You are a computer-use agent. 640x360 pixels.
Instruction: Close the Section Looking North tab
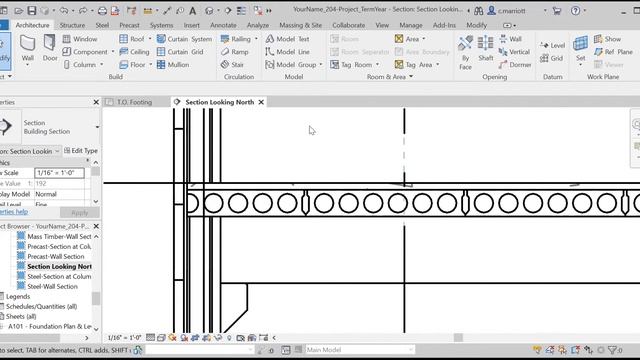261,102
